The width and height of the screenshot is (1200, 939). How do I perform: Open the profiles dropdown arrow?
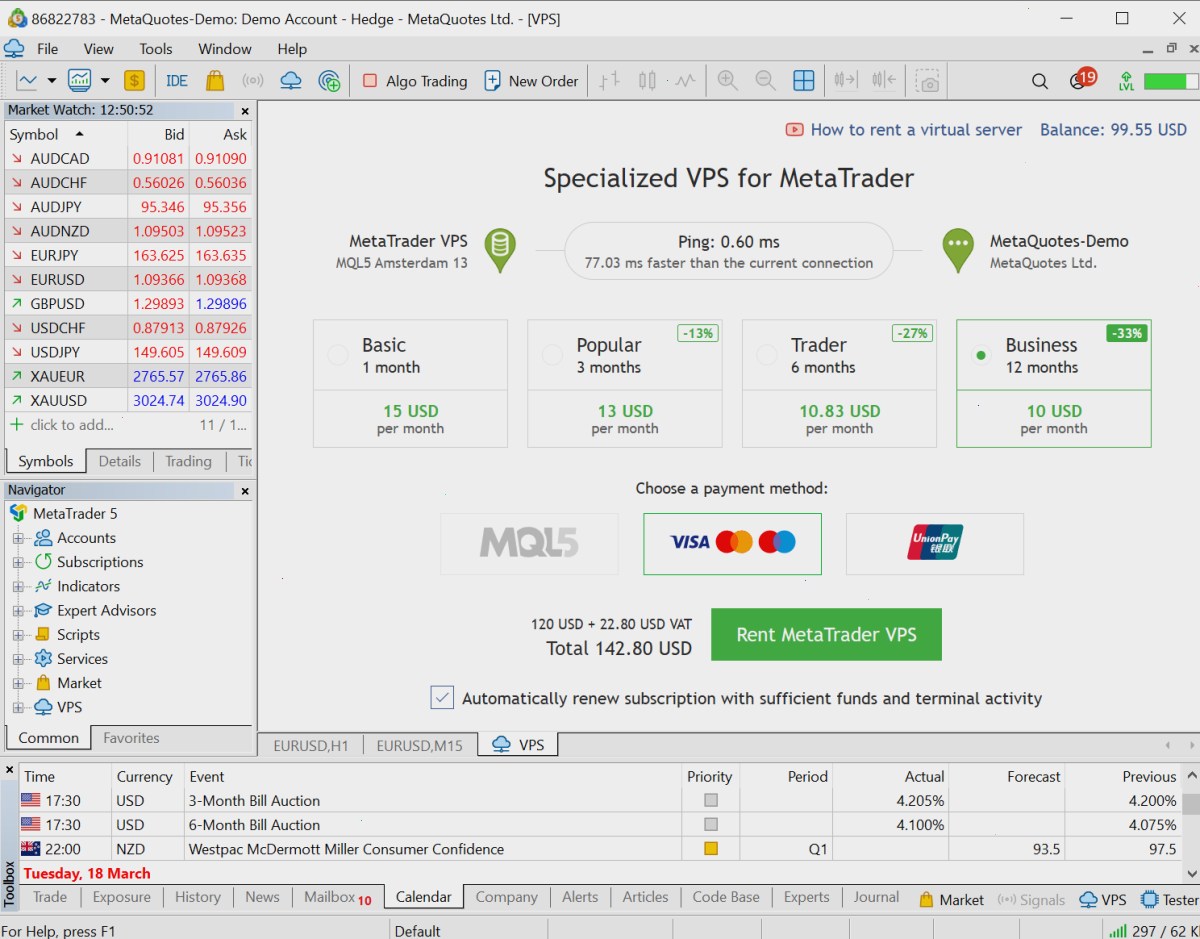pyautogui.click(x=104, y=81)
